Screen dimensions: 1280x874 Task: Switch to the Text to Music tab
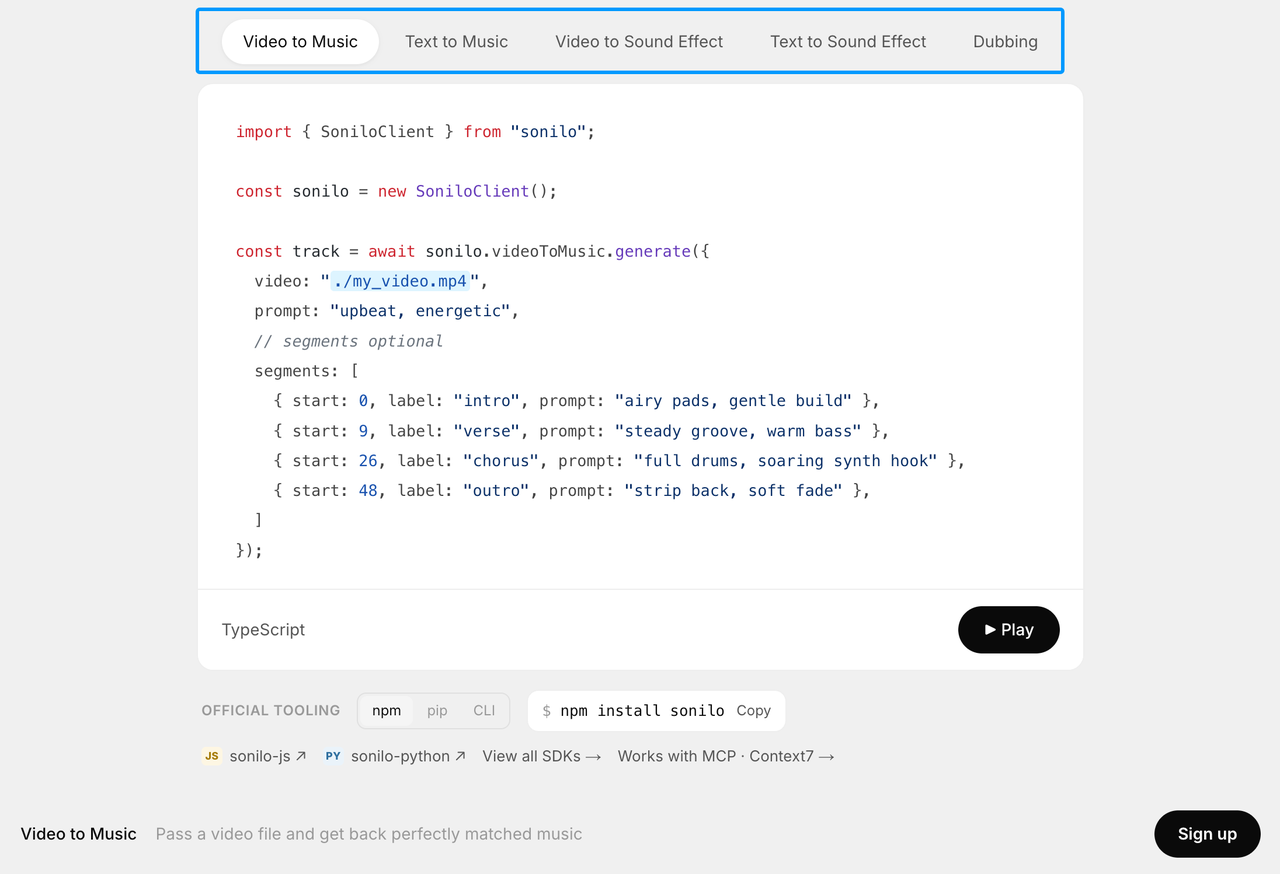click(456, 42)
